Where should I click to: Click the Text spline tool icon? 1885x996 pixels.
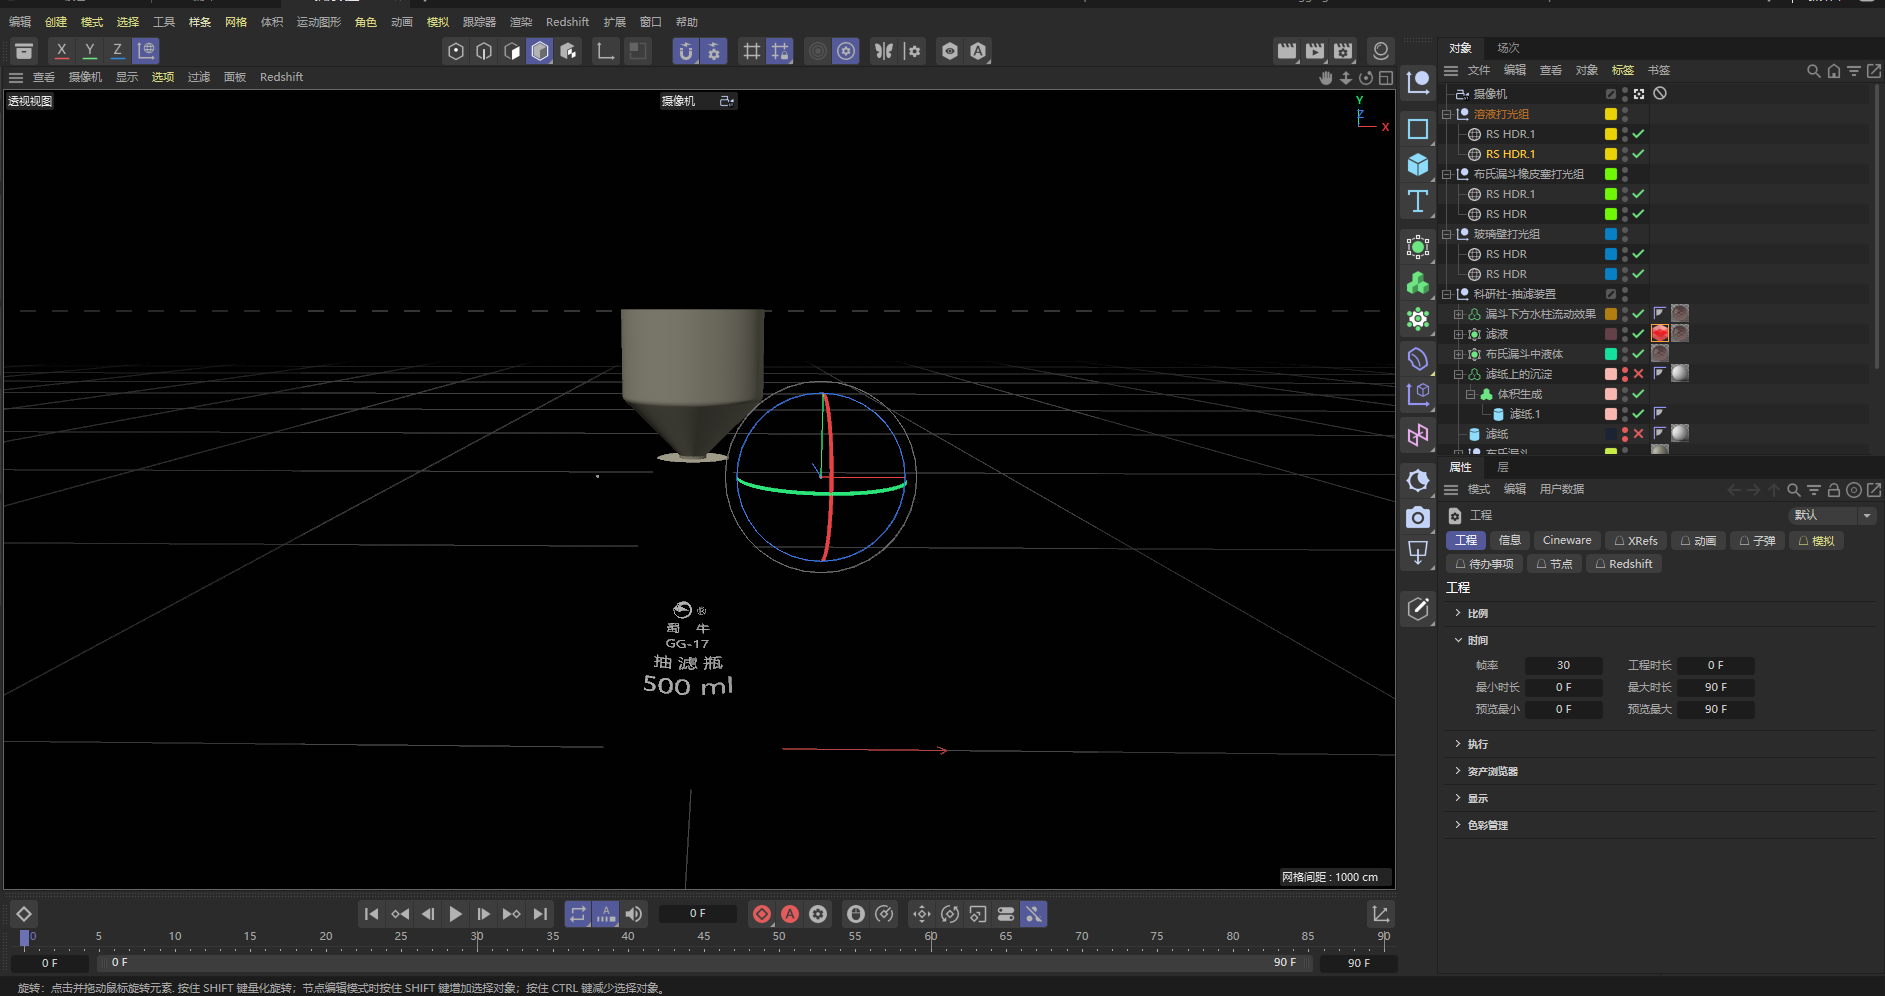point(1417,202)
